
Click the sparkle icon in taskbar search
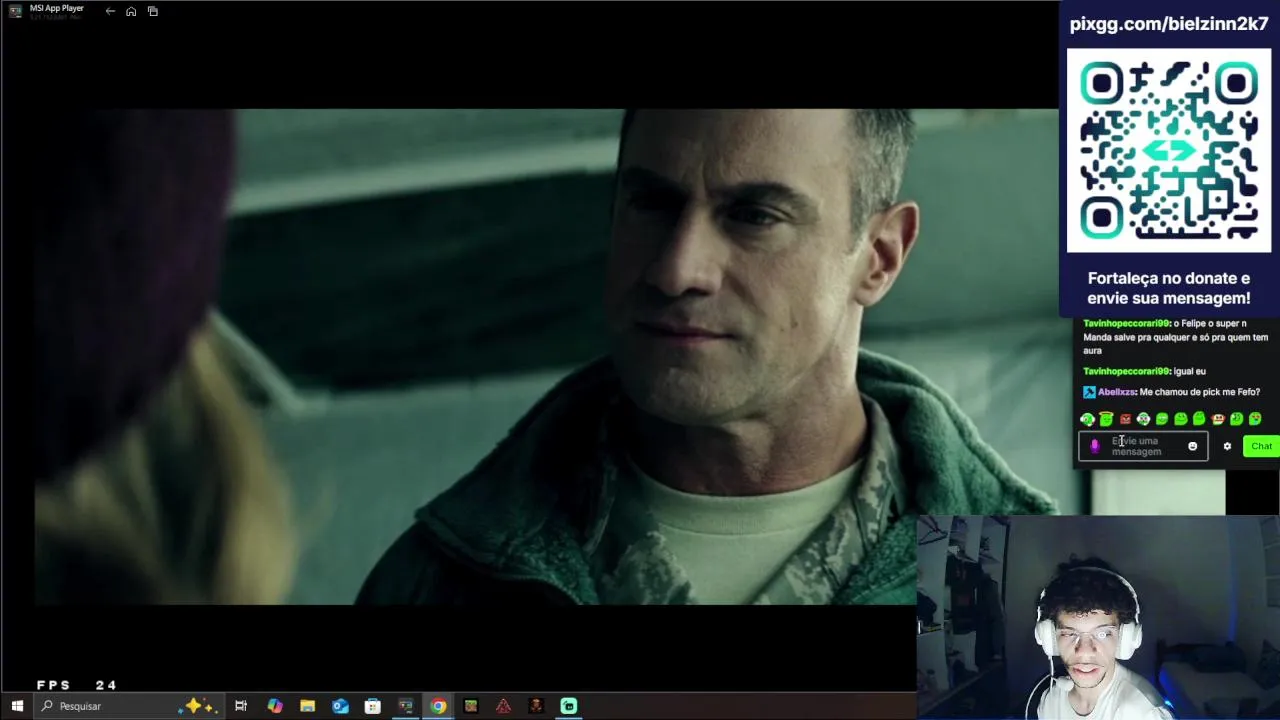click(198, 706)
